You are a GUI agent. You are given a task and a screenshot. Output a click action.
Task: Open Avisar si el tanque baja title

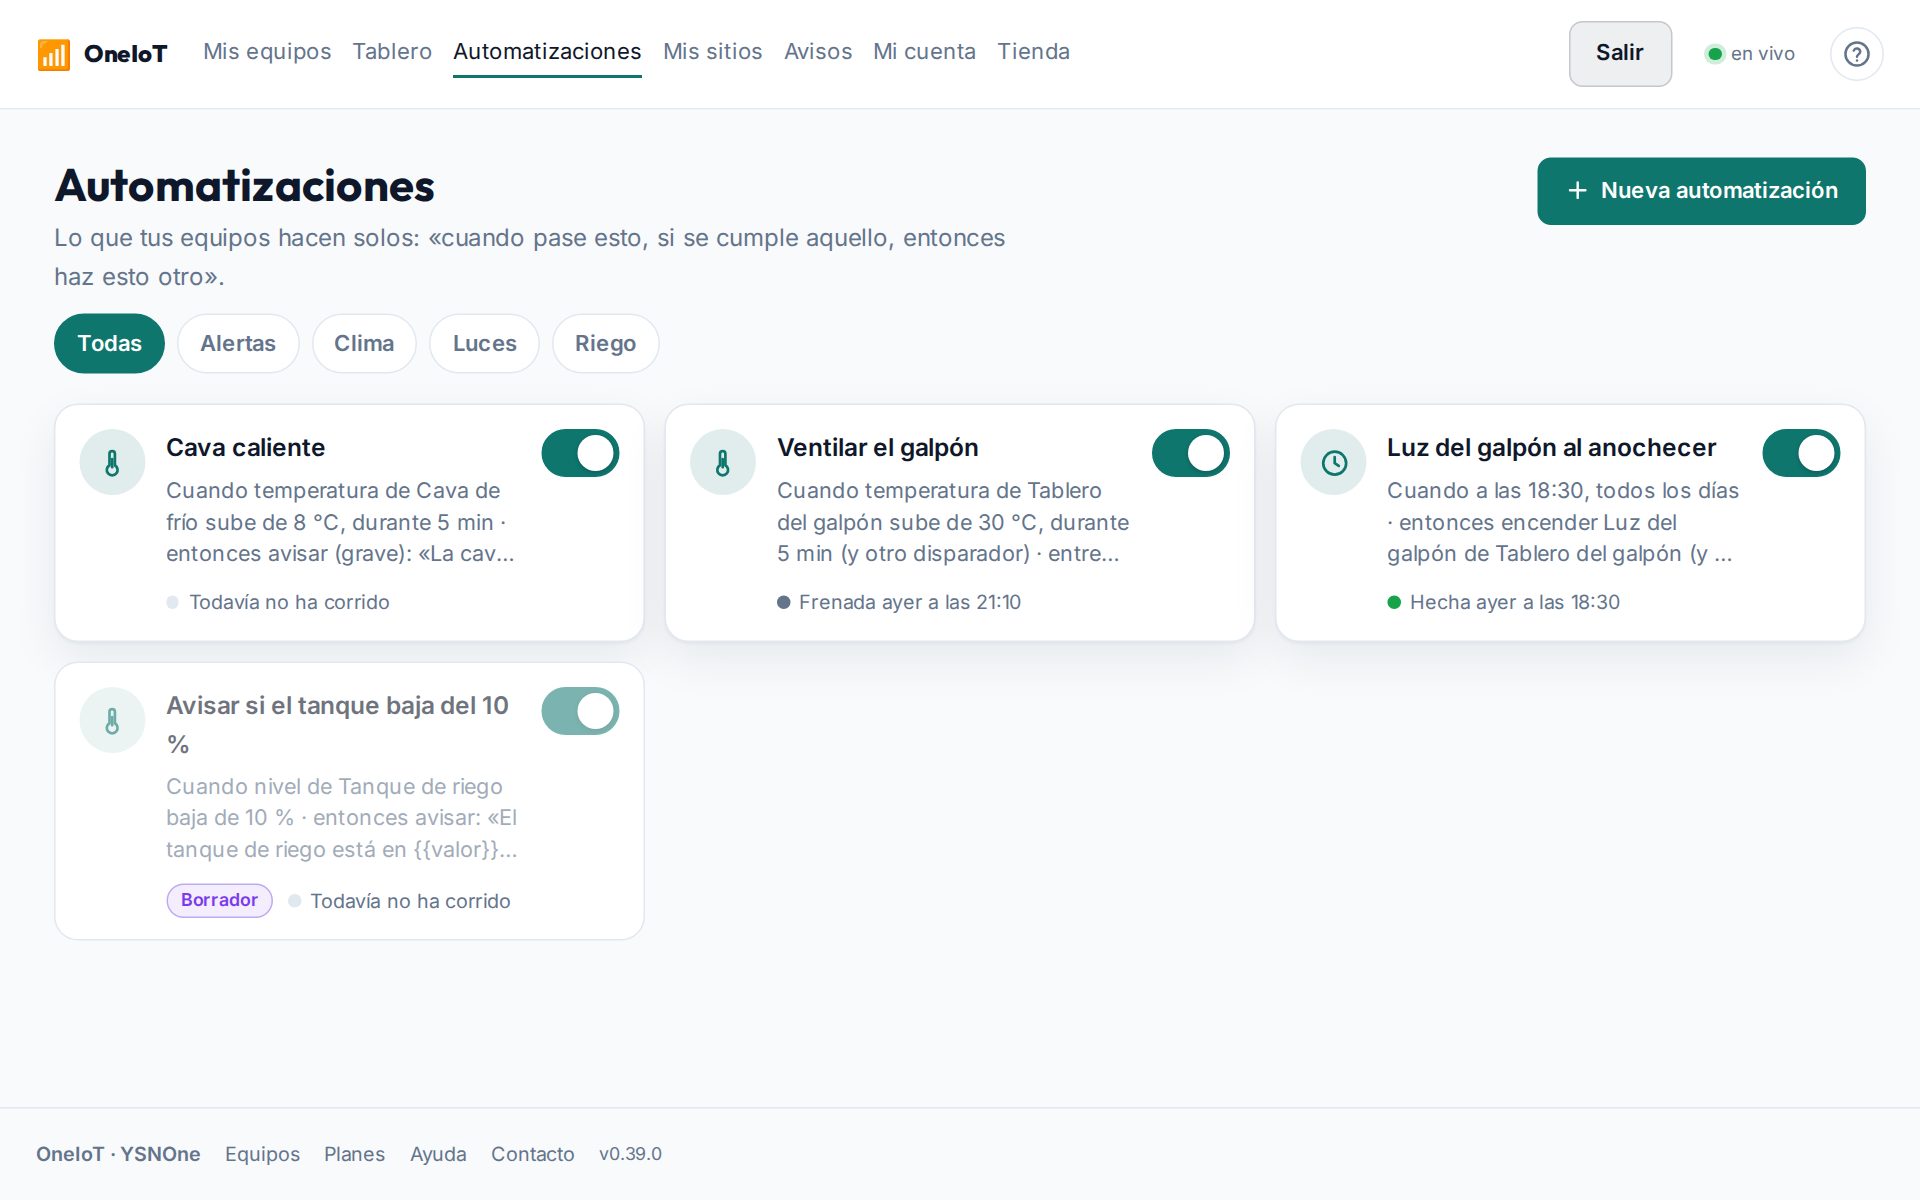click(338, 725)
